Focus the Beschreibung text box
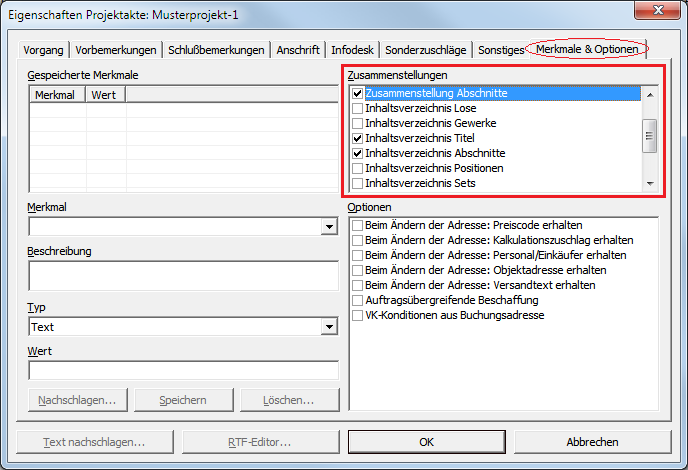Viewport: 688px width, 470px height. [183, 276]
